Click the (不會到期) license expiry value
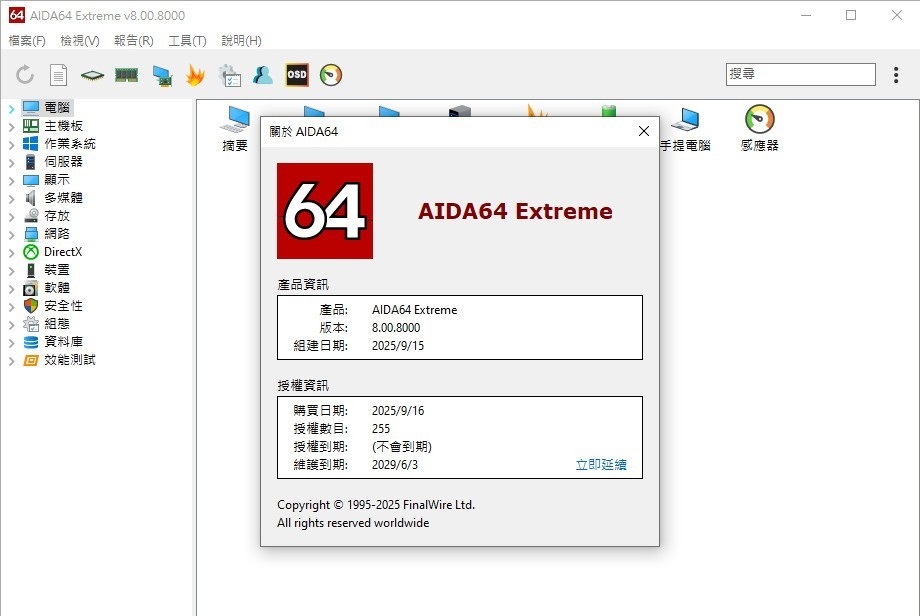The width and height of the screenshot is (920, 616). click(402, 447)
